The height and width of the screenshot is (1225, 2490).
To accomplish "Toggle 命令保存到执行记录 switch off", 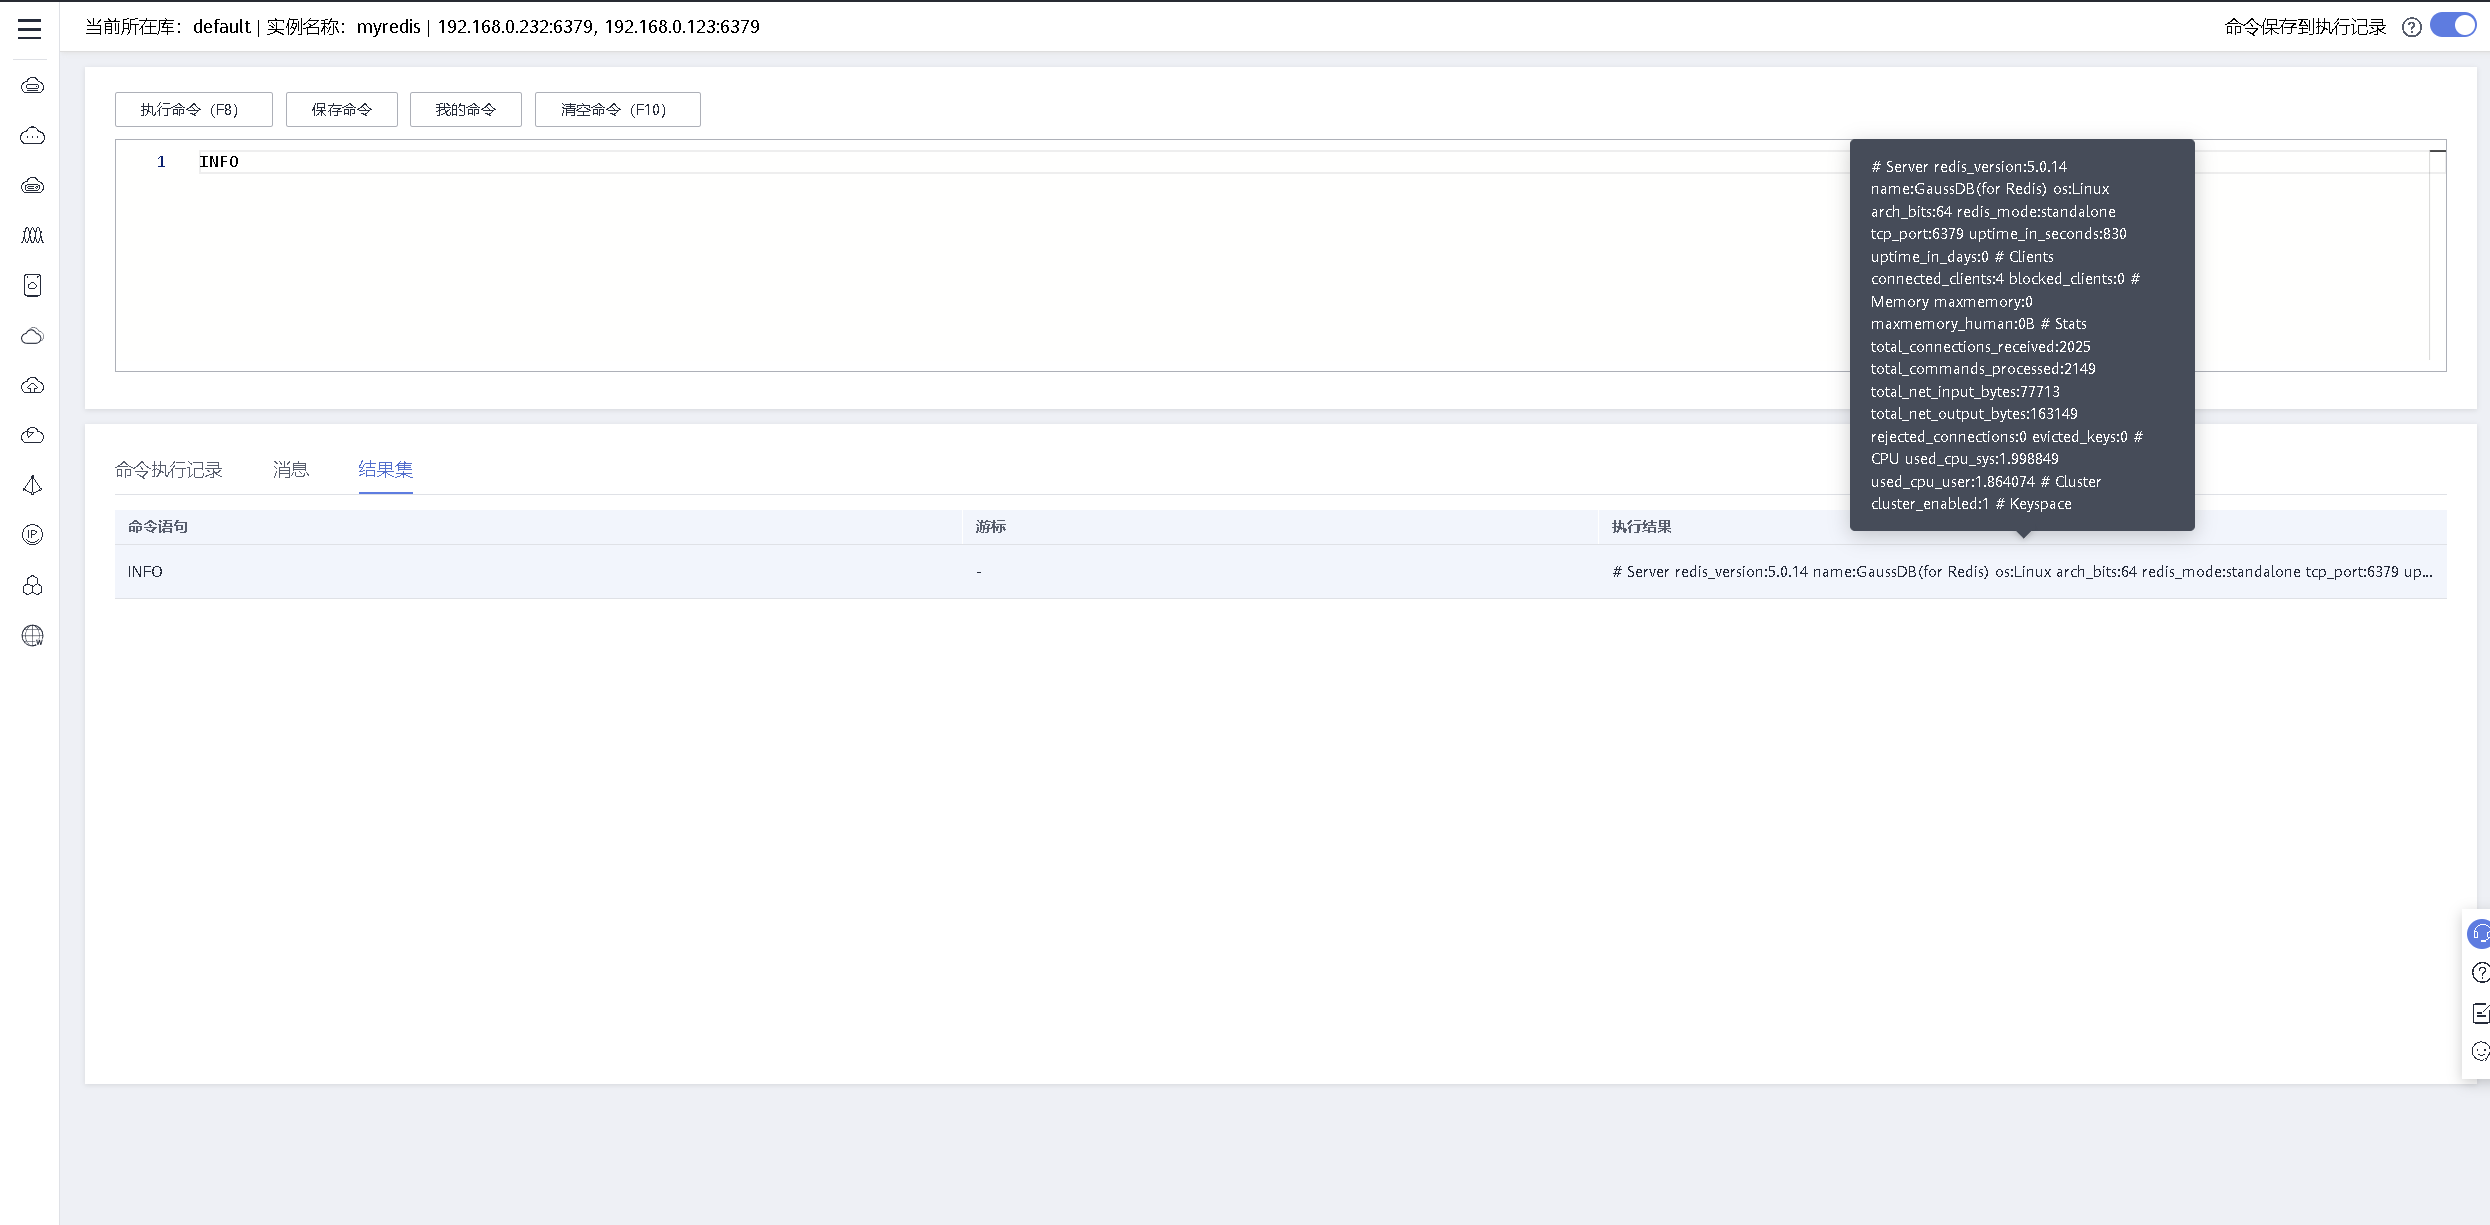I will coord(2453,25).
